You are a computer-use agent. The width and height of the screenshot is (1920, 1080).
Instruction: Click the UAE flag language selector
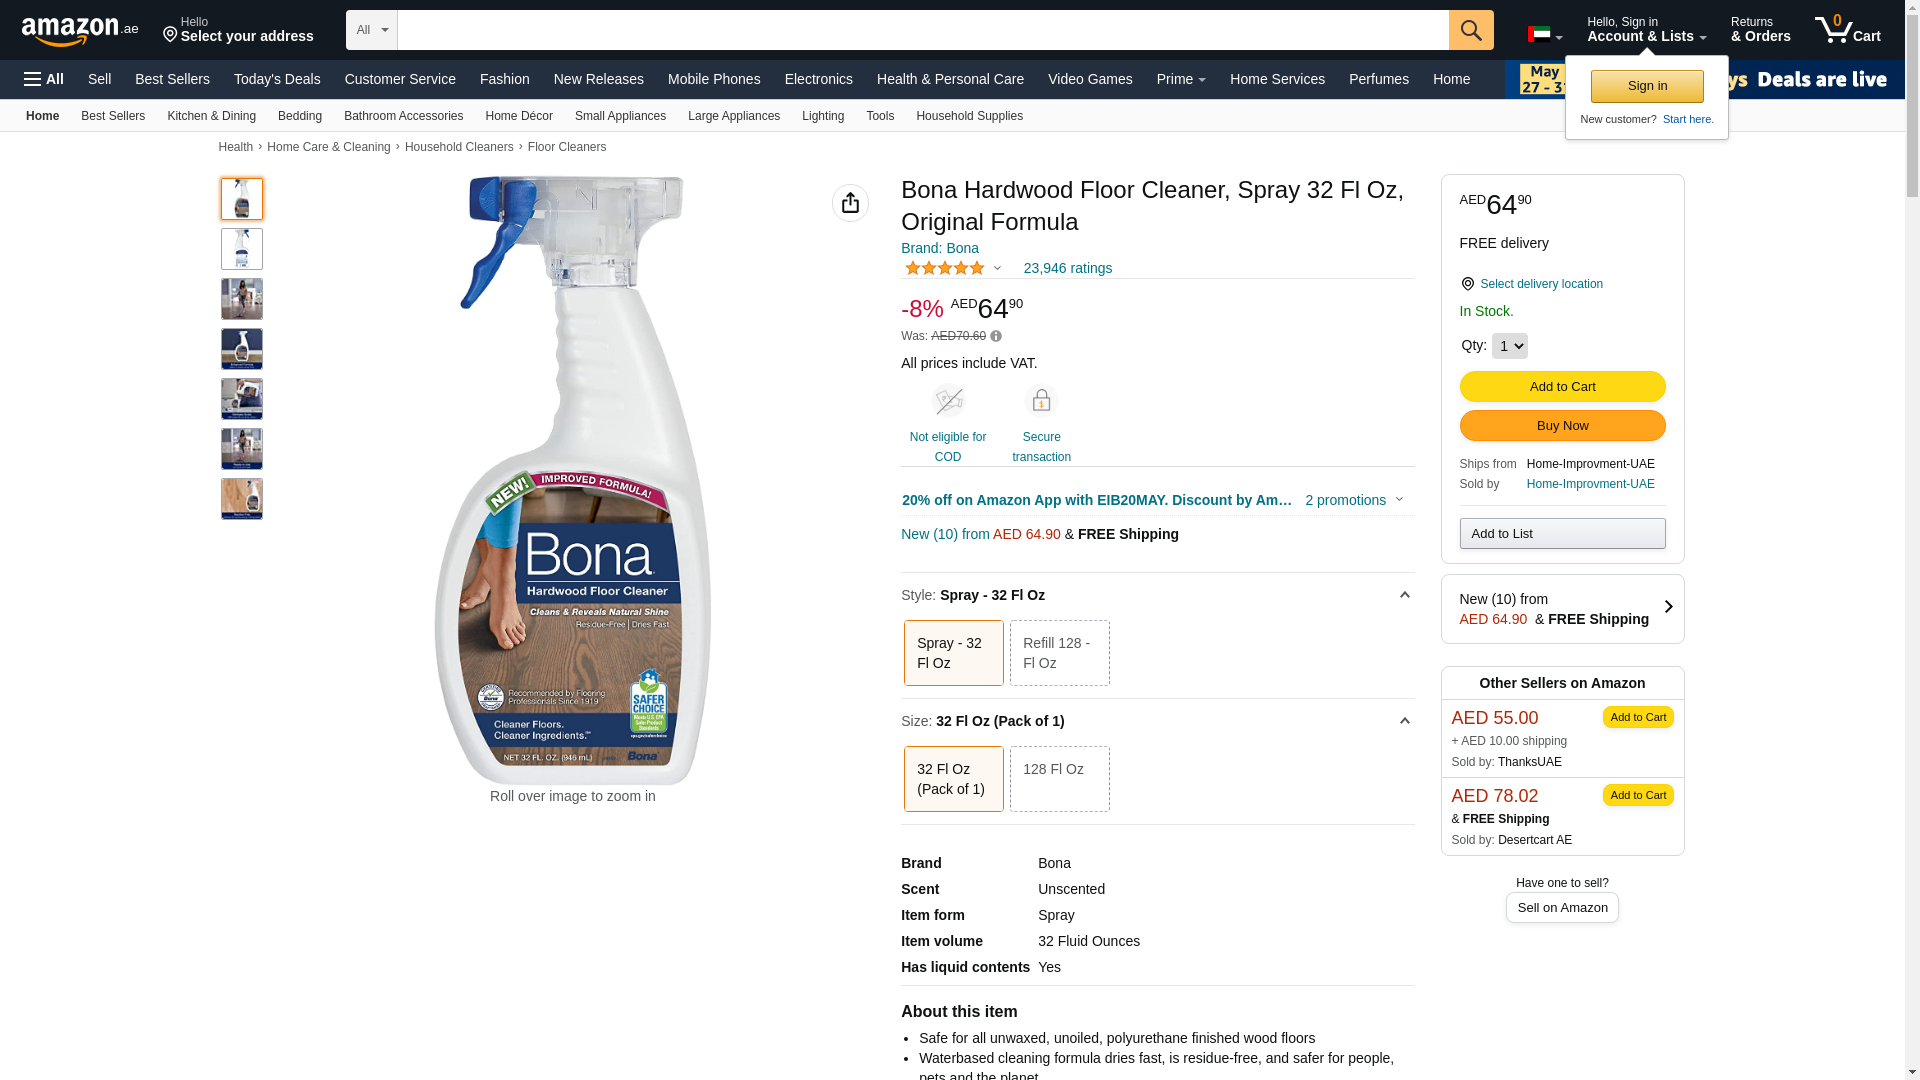pyautogui.click(x=1544, y=35)
